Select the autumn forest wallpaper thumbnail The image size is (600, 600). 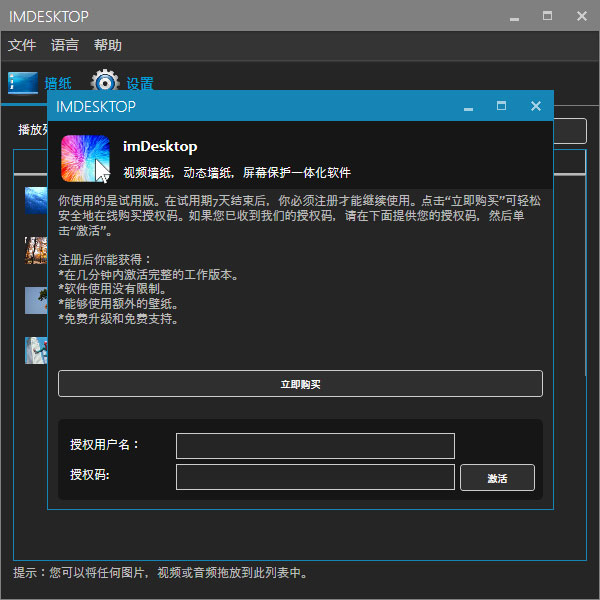[36, 251]
